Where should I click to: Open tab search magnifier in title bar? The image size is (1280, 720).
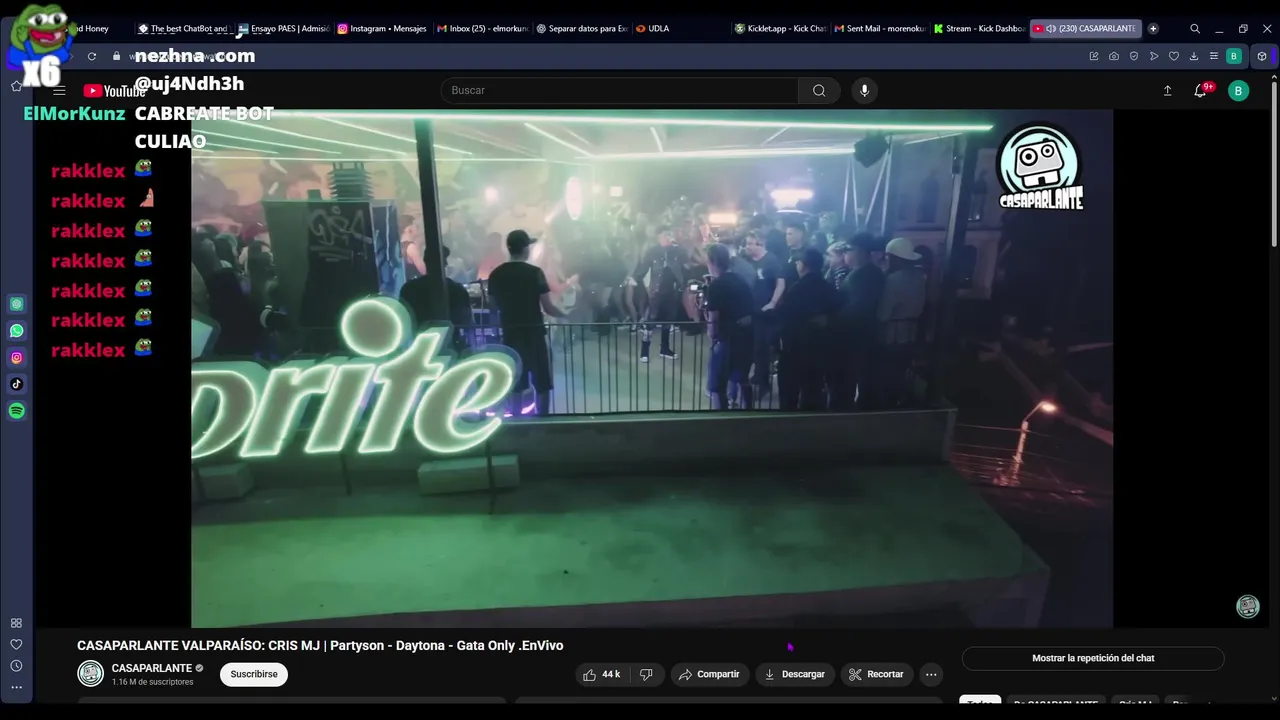(1195, 29)
